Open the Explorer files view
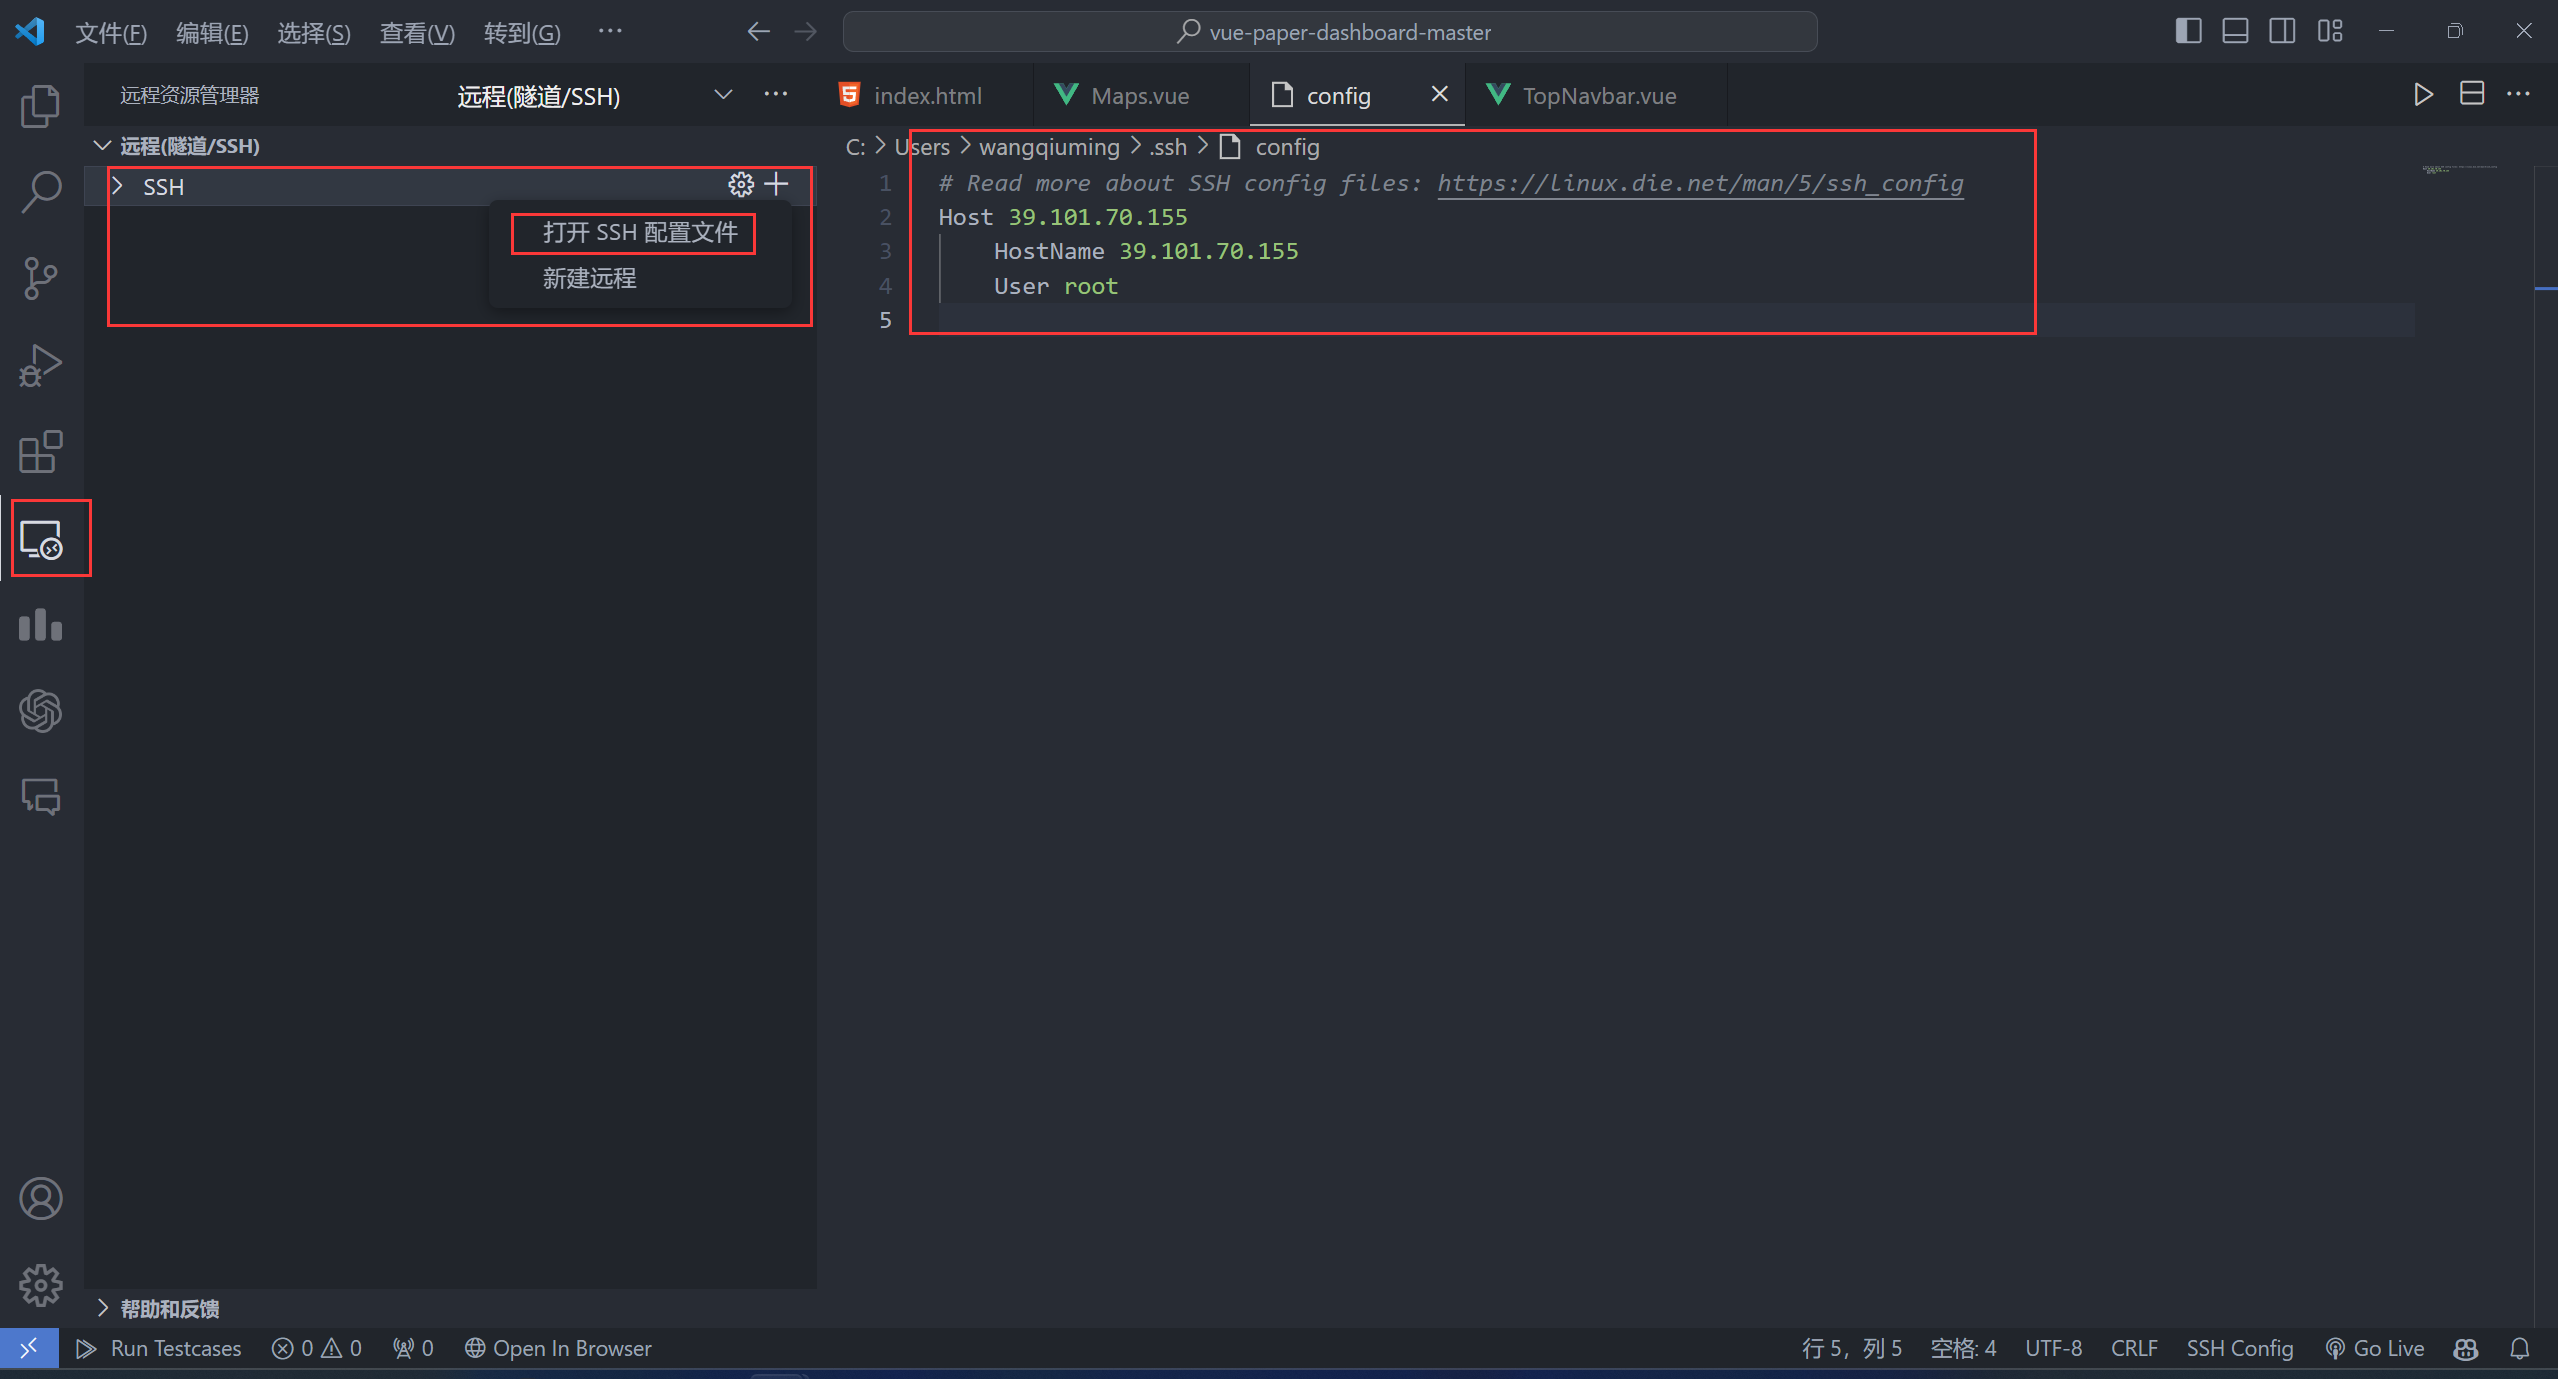The width and height of the screenshot is (2558, 1379). point(40,105)
